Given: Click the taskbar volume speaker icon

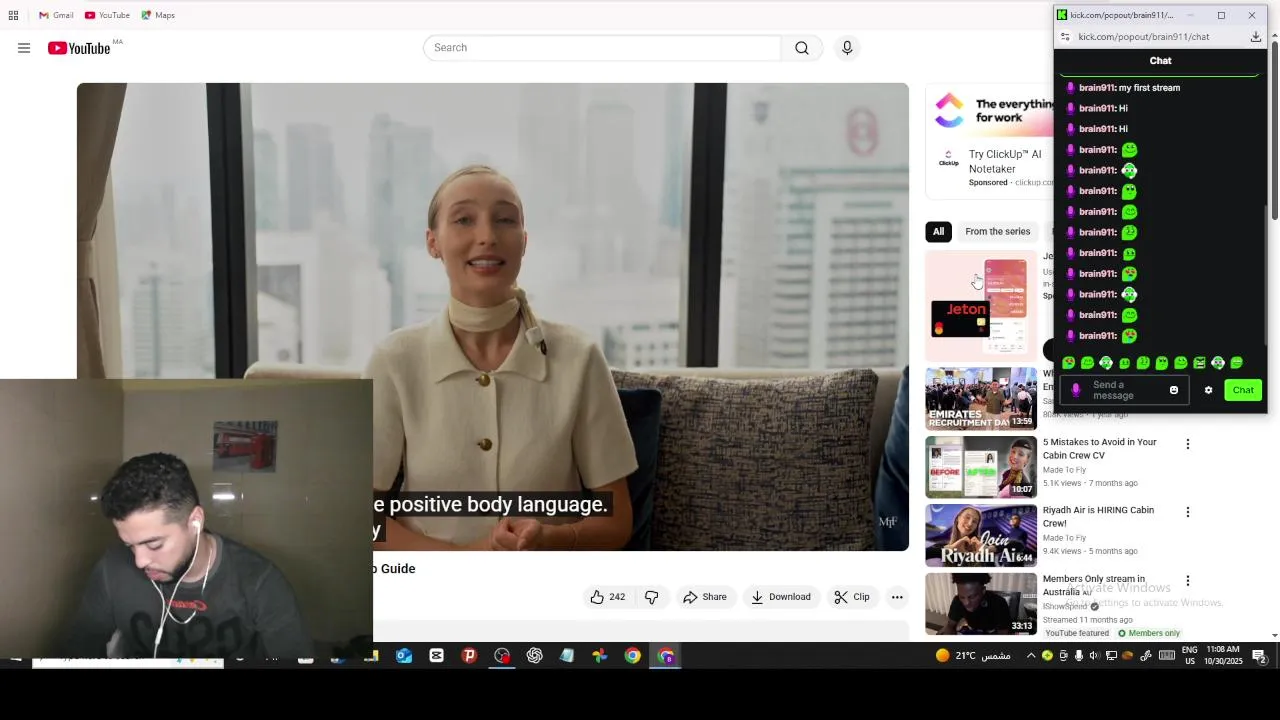Looking at the screenshot, I should tap(1094, 656).
